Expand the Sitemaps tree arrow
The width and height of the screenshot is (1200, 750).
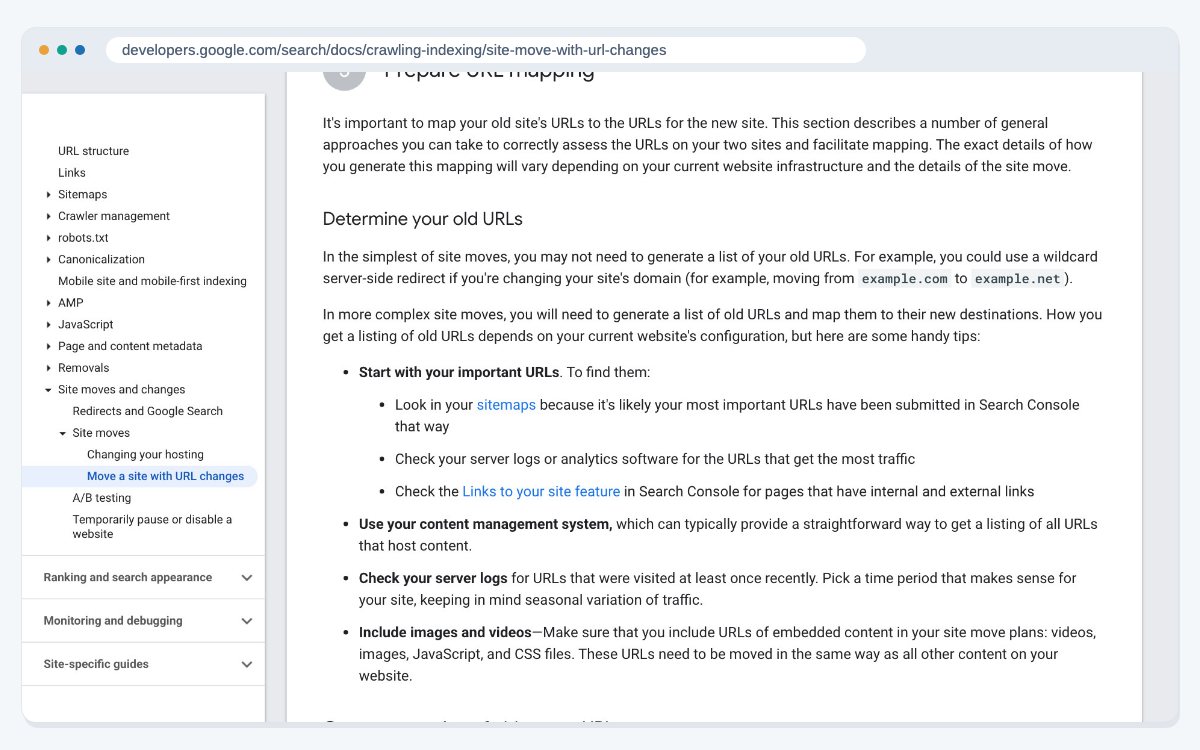click(x=48, y=195)
